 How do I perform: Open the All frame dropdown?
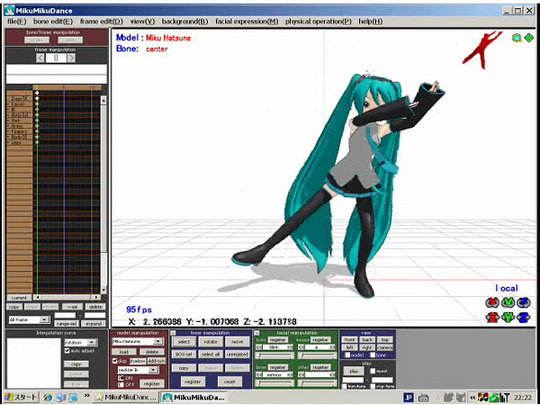[44, 320]
